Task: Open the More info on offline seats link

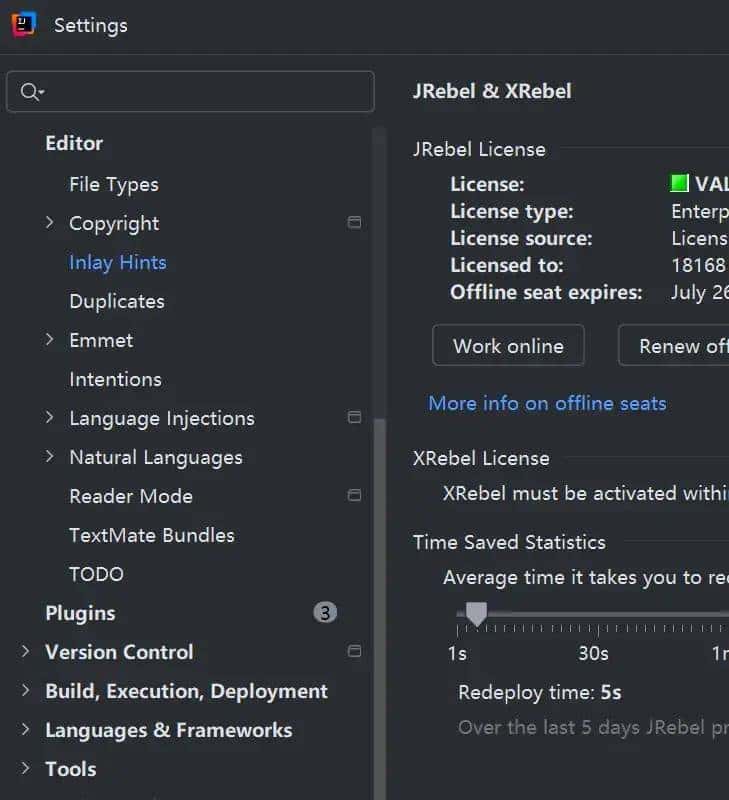Action: (547, 403)
